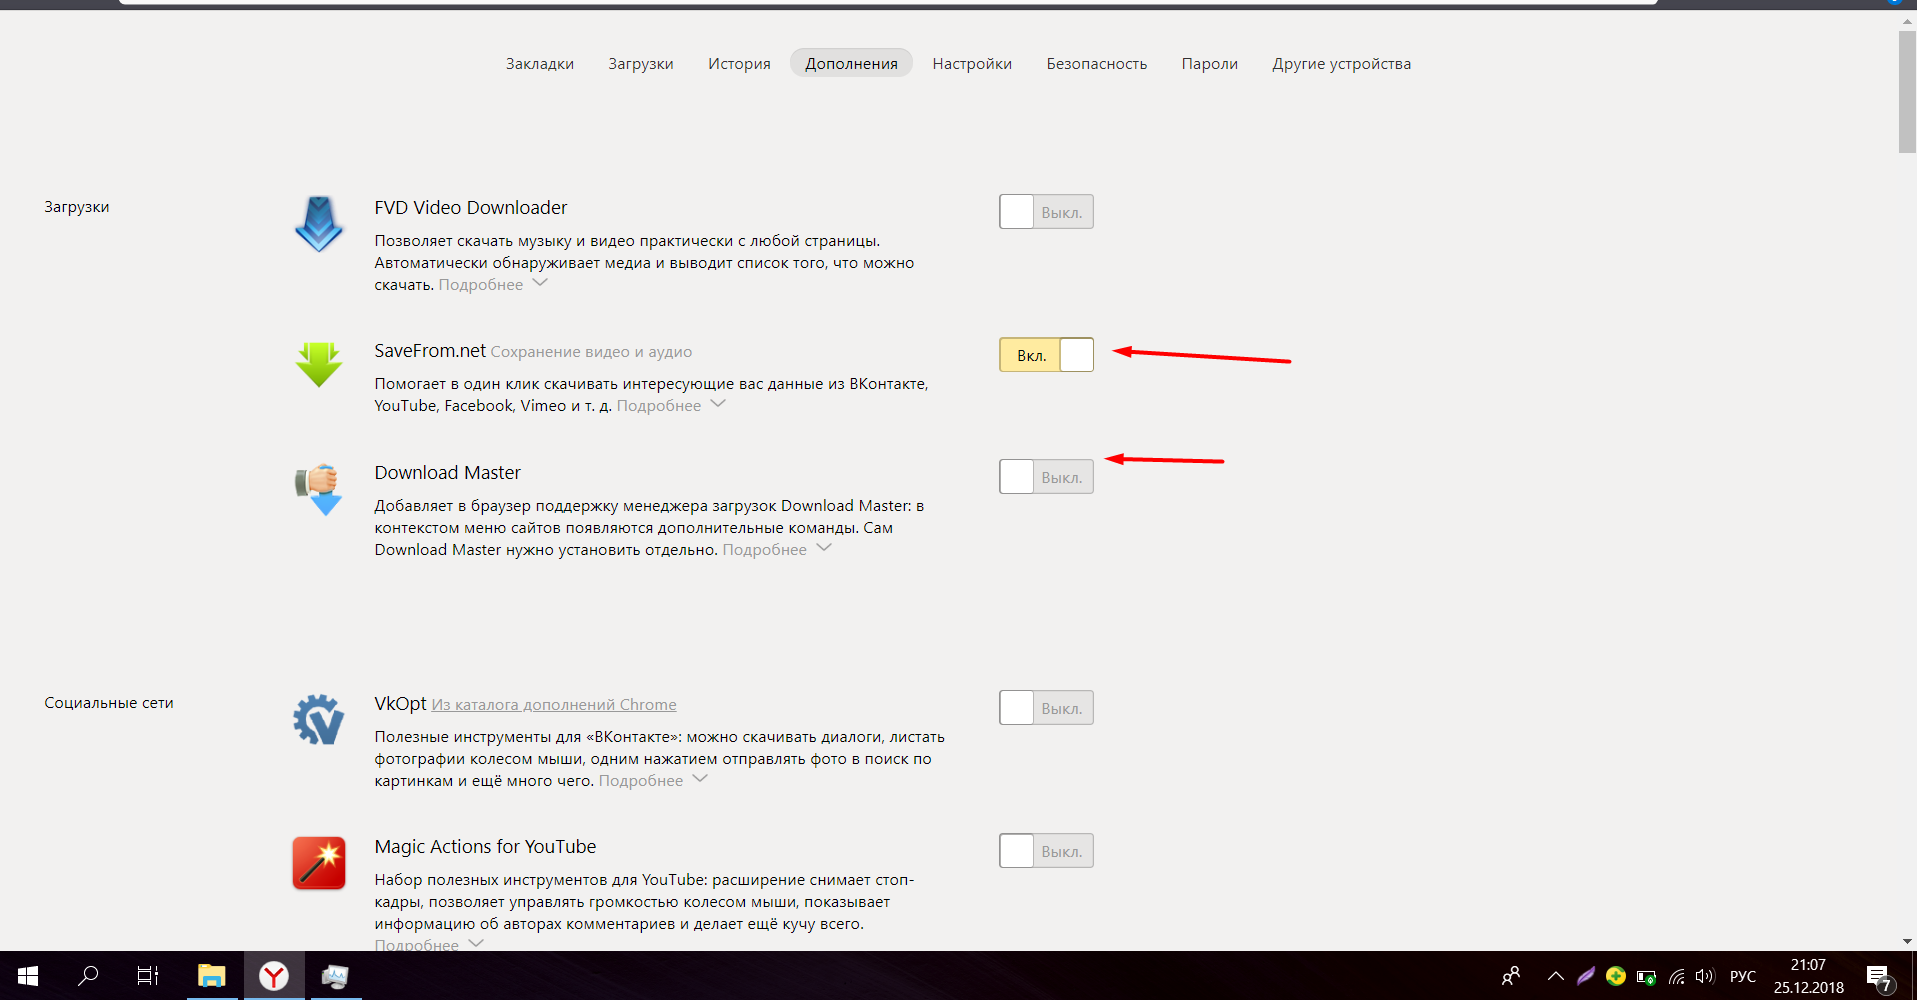1917x1000 pixels.
Task: Click the Download Master extension icon
Action: click(319, 489)
